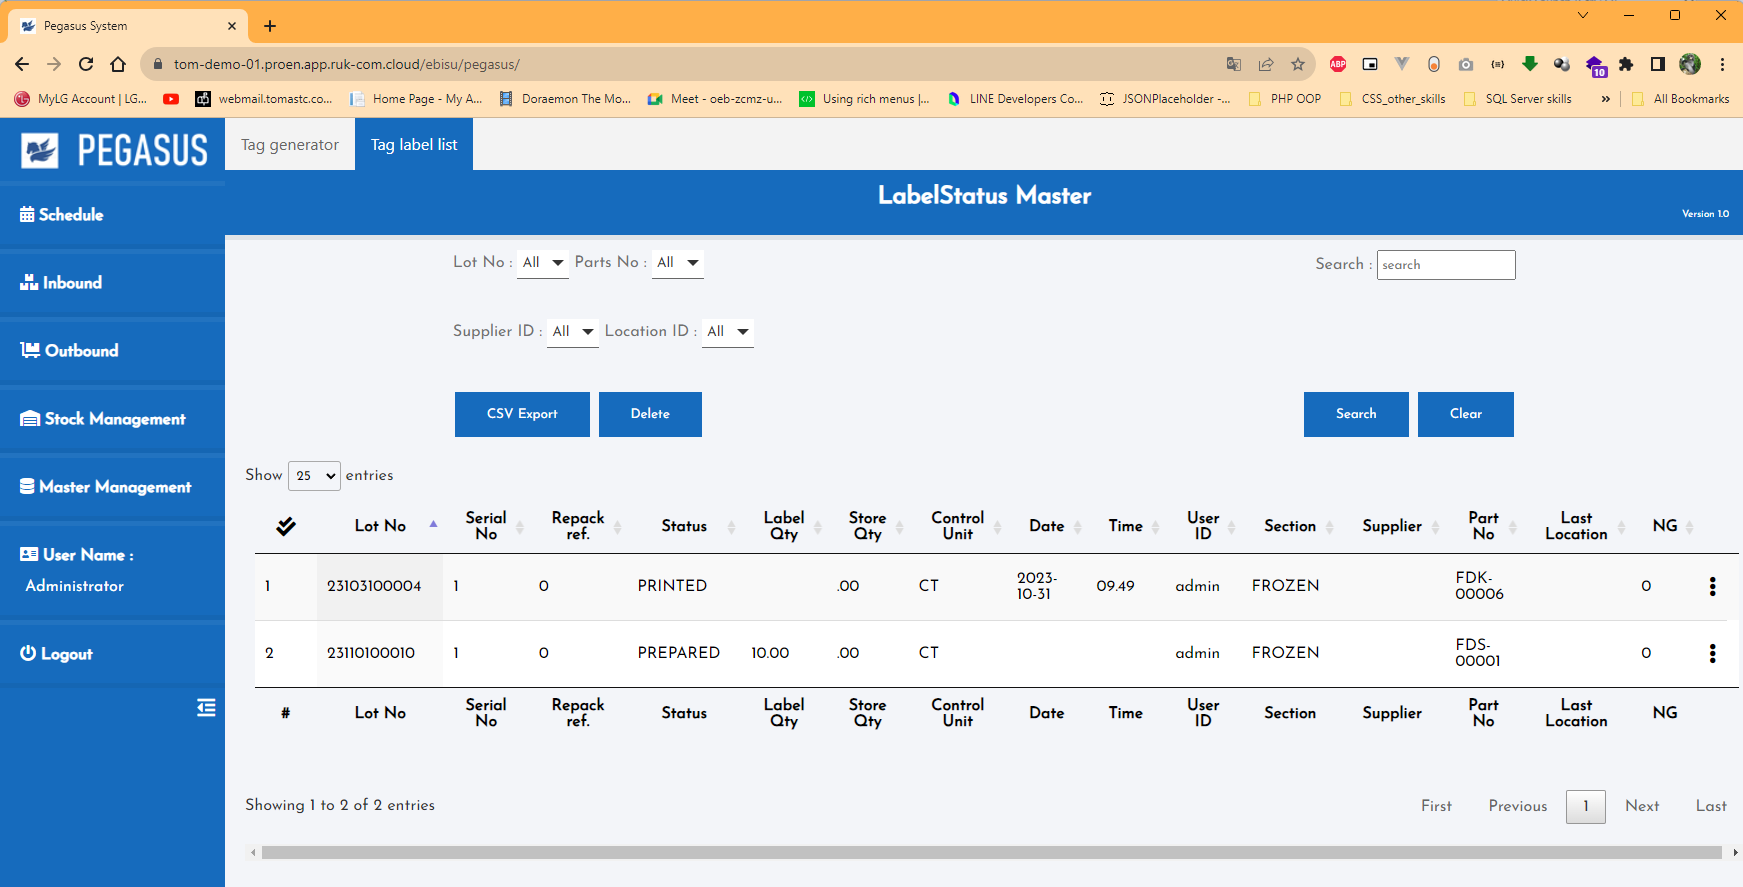Select the row for lot 23103100004
Screen dimensions: 1743x887
click(374, 587)
